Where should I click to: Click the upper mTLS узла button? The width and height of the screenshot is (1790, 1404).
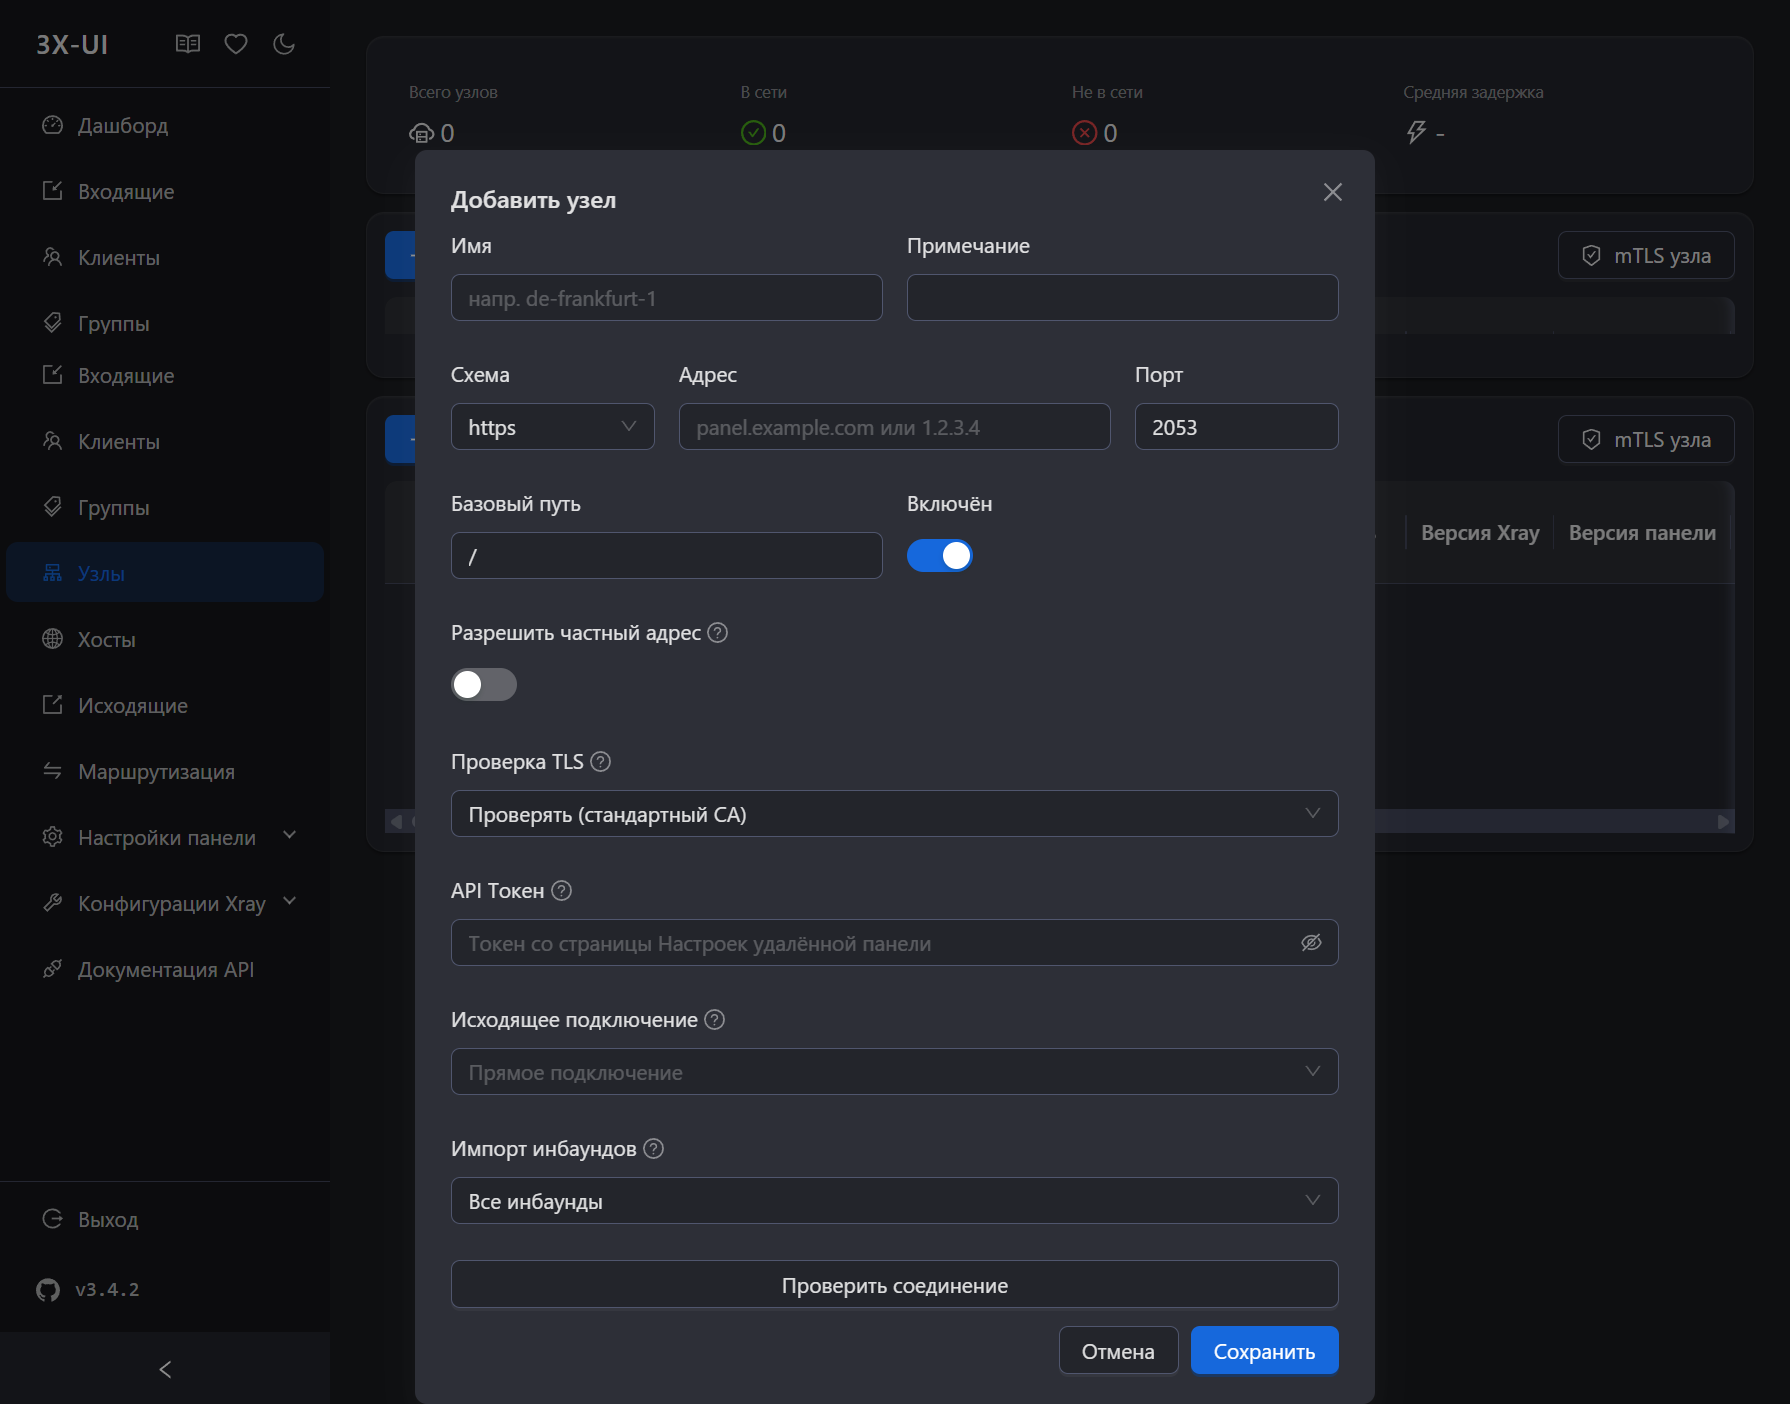[1646, 256]
